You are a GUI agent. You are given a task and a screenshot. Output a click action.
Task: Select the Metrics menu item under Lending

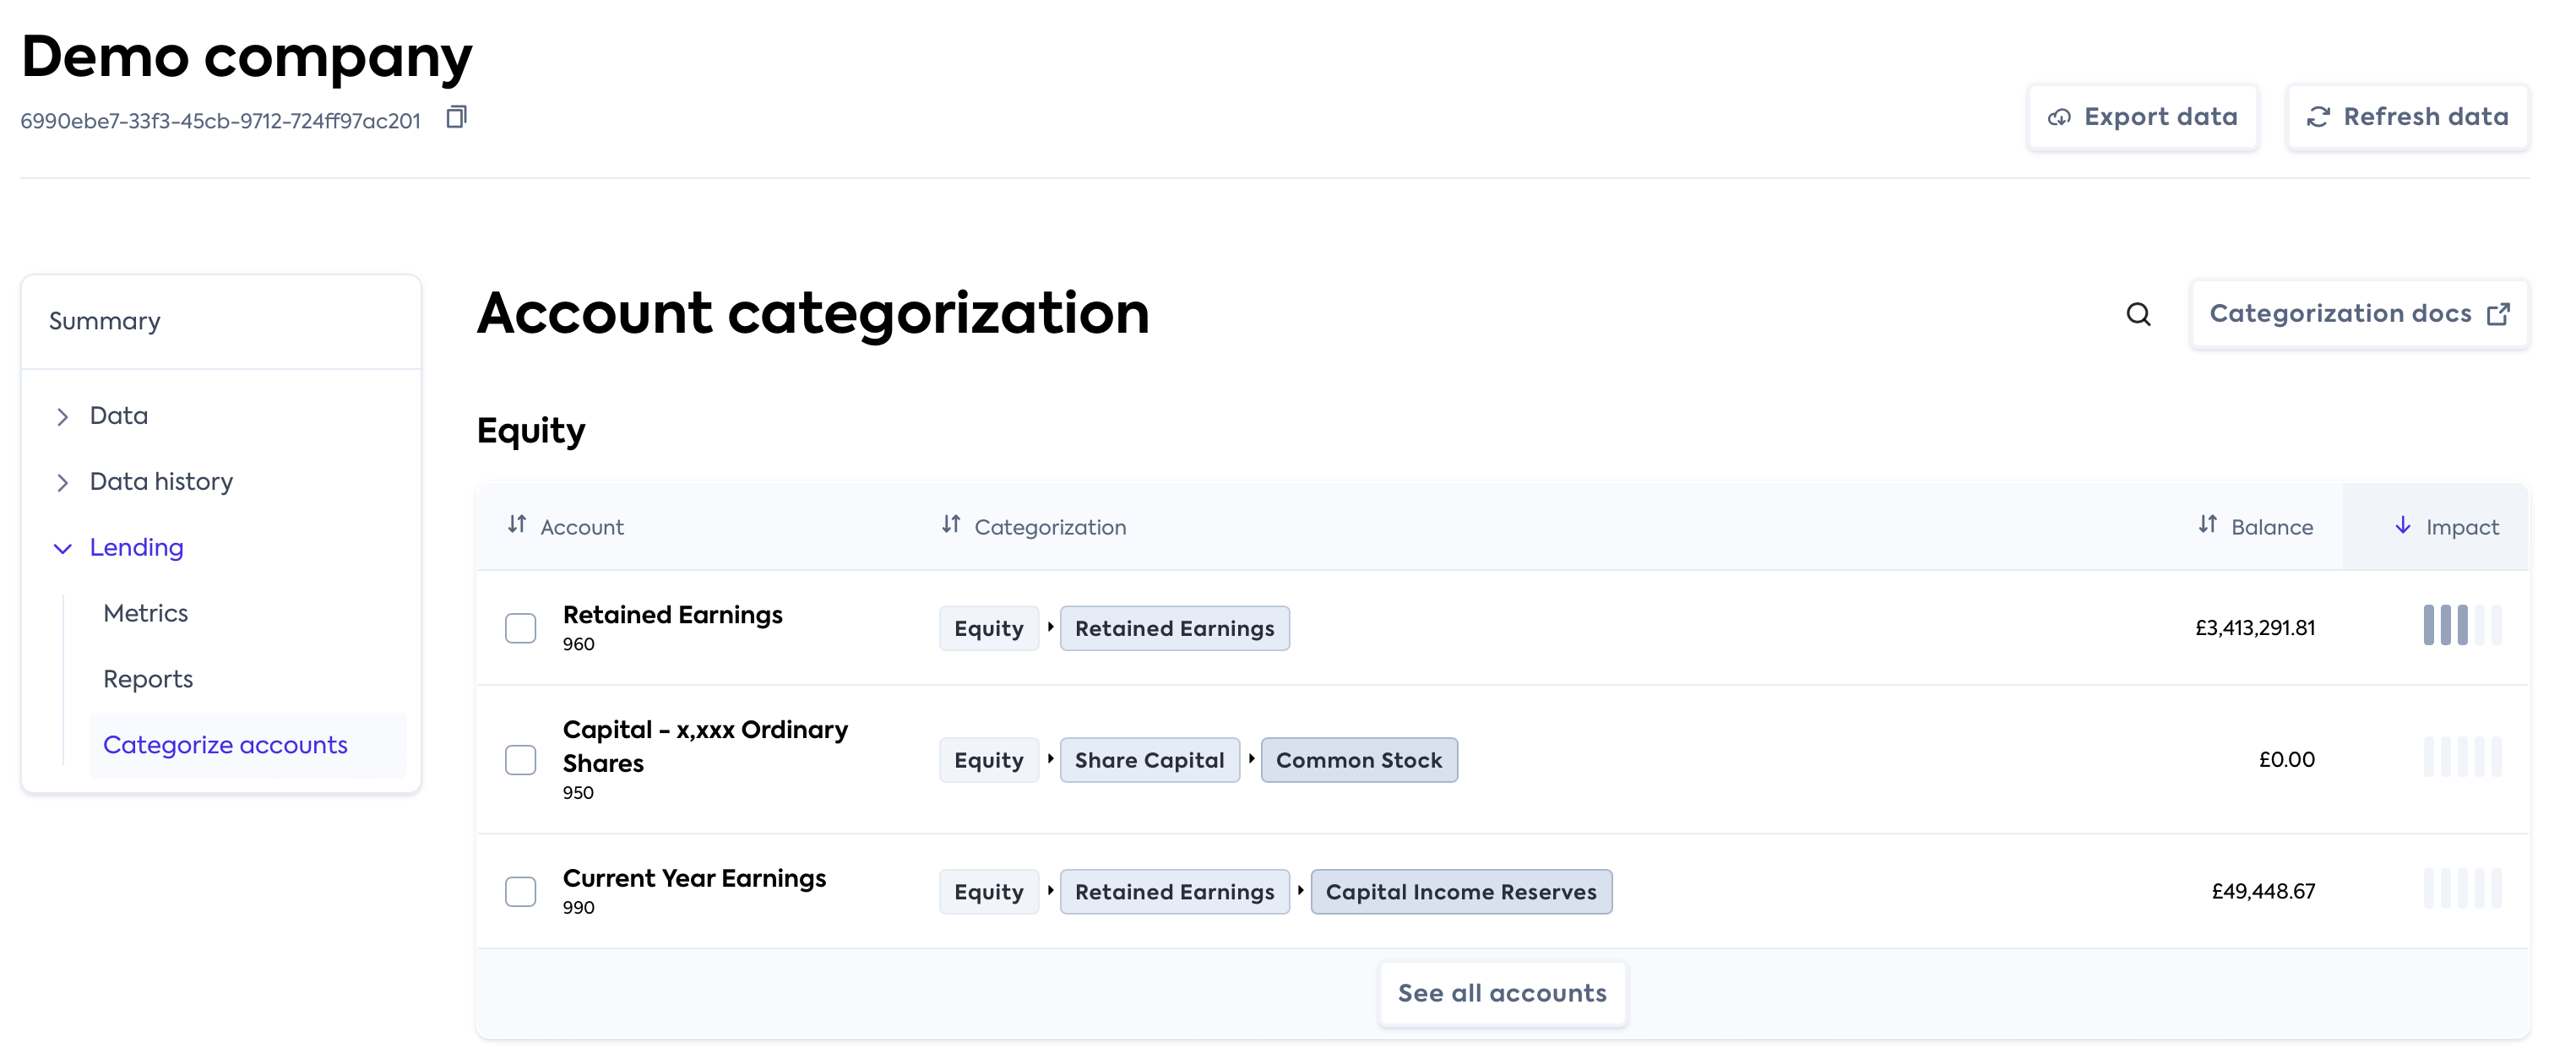[x=146, y=612]
